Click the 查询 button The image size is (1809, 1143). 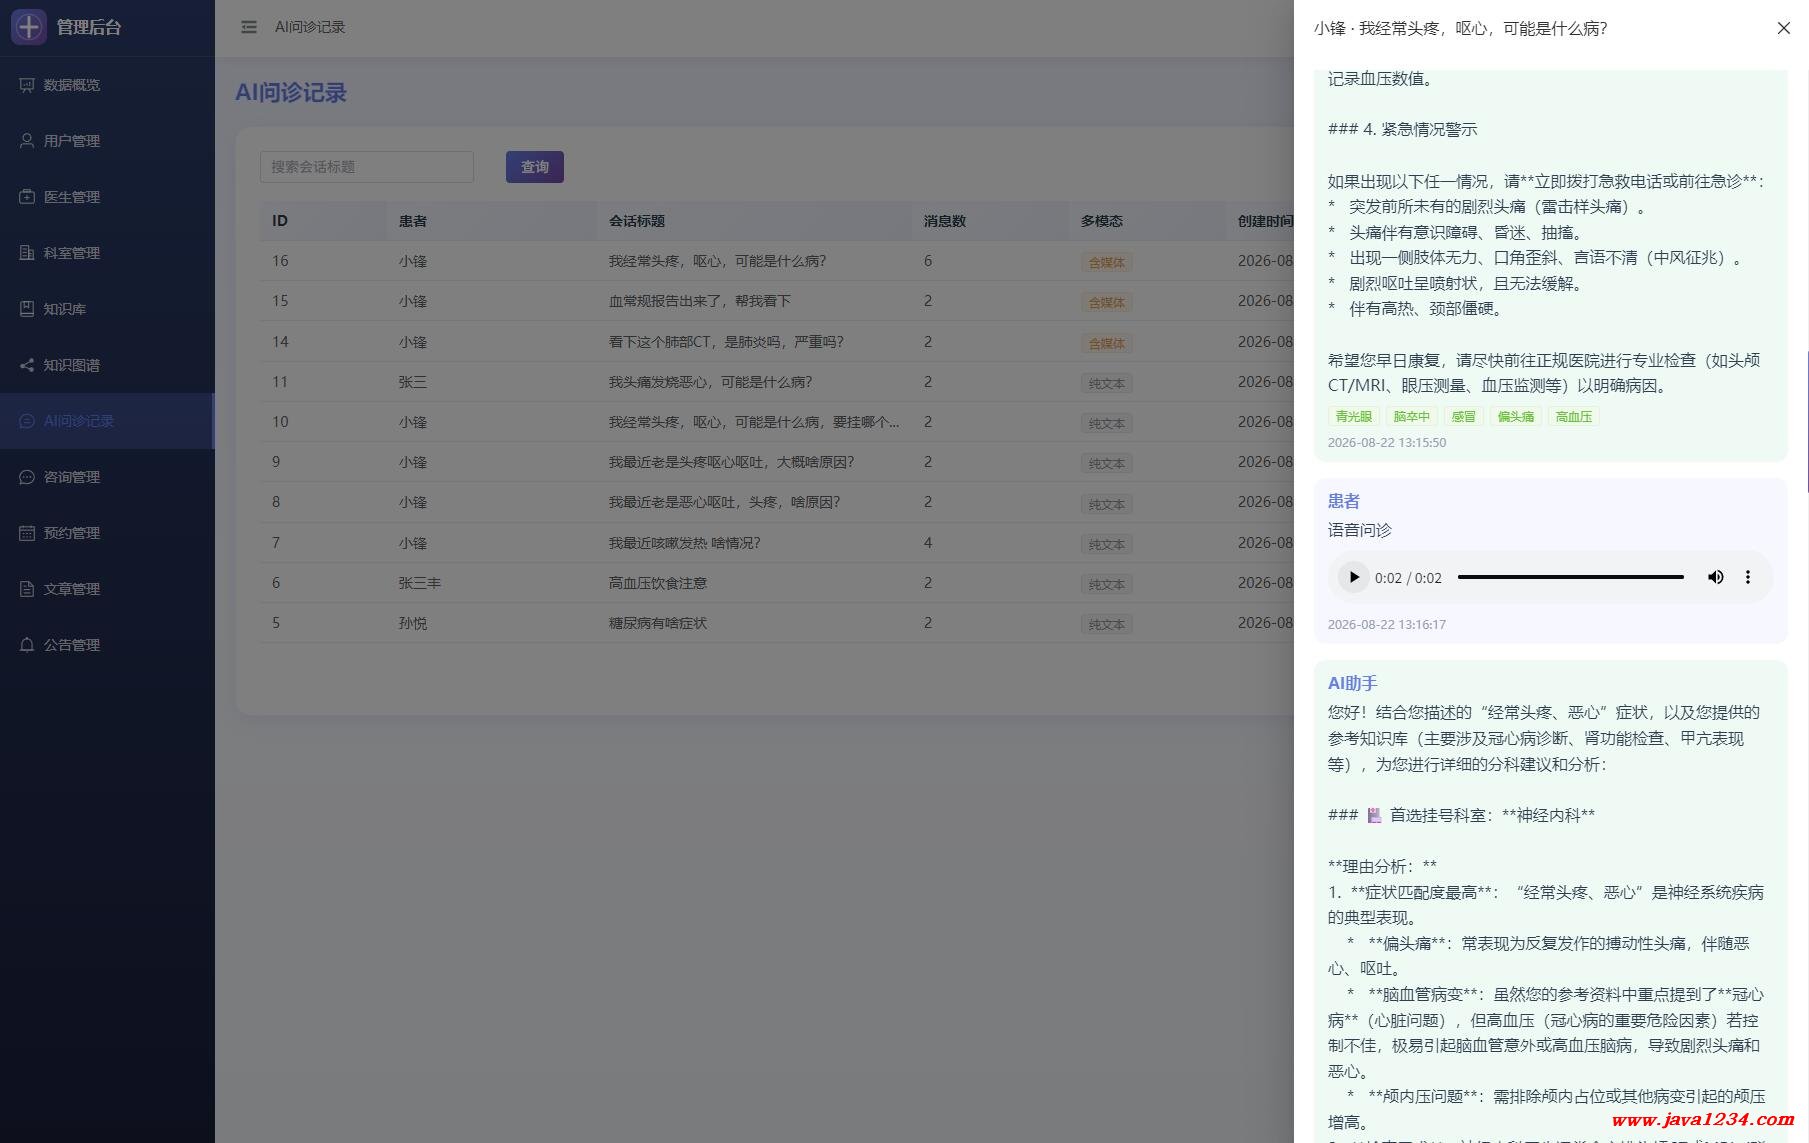535,167
